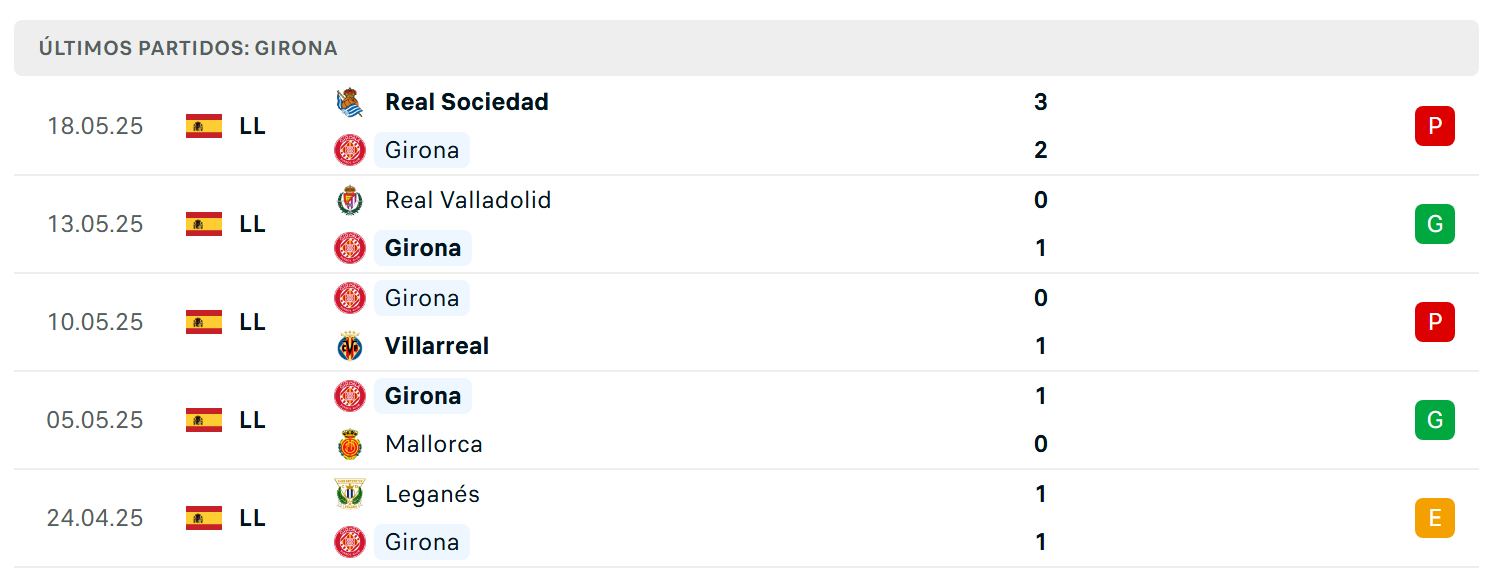Click the Real Sociedad club crest

[x=350, y=102]
